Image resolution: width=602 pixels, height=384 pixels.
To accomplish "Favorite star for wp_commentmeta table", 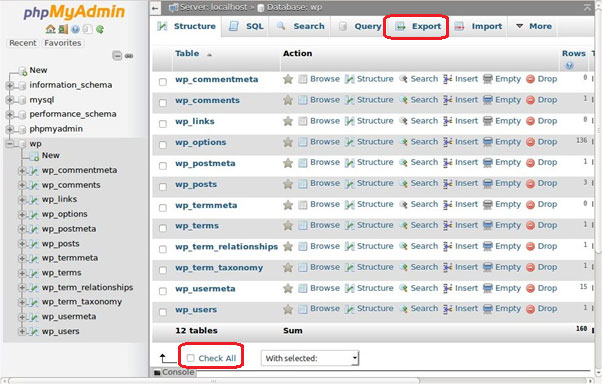I will click(288, 79).
